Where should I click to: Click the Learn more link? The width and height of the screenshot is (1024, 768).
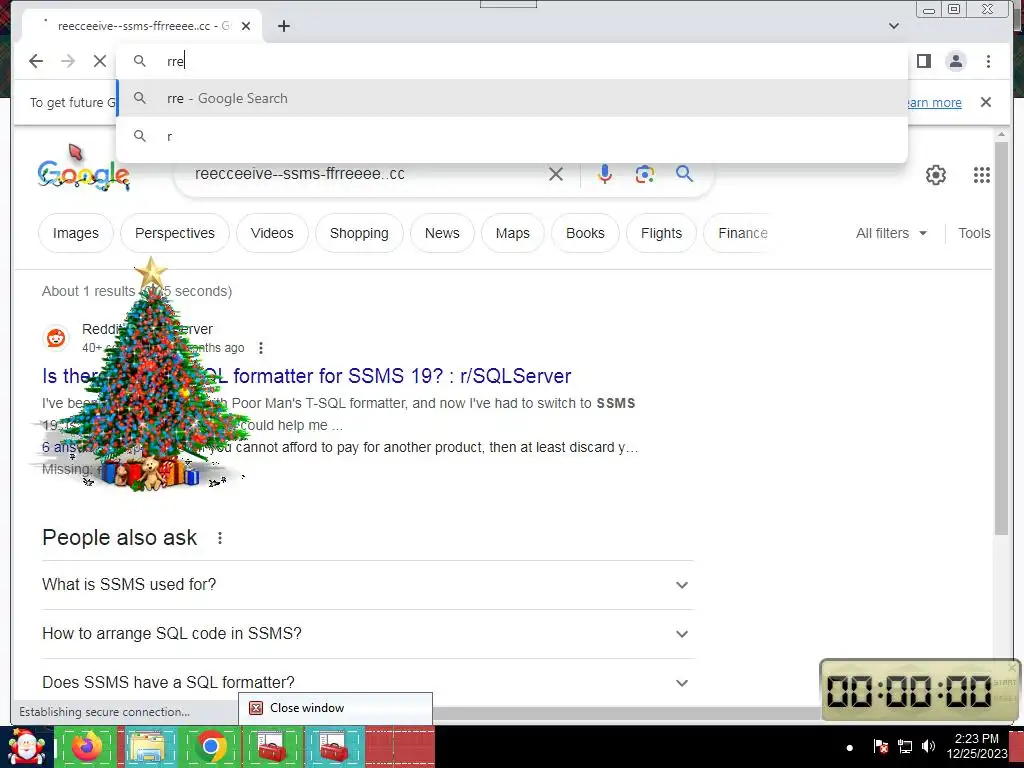pos(934,103)
